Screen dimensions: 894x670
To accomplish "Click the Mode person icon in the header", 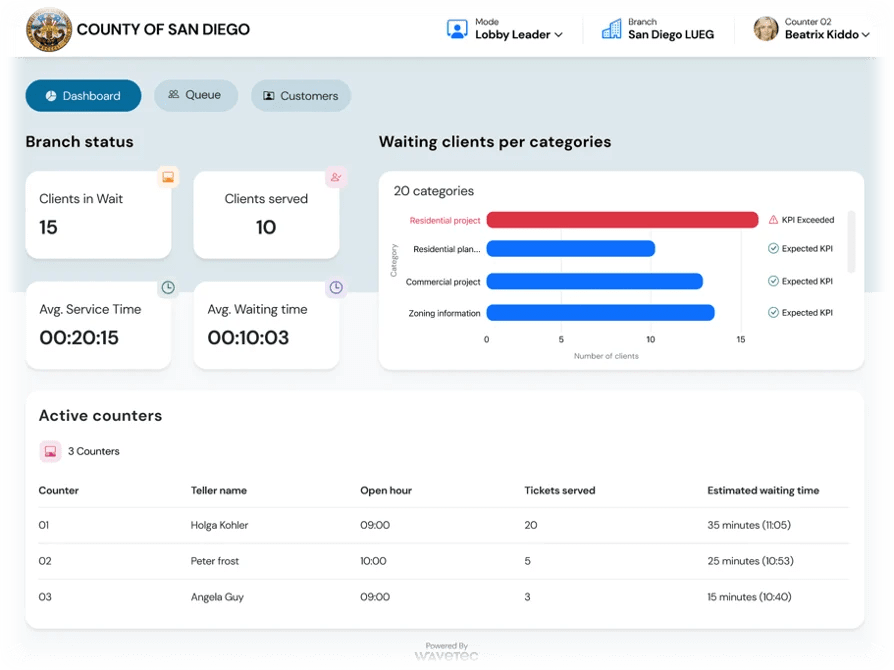I will coord(456,28).
